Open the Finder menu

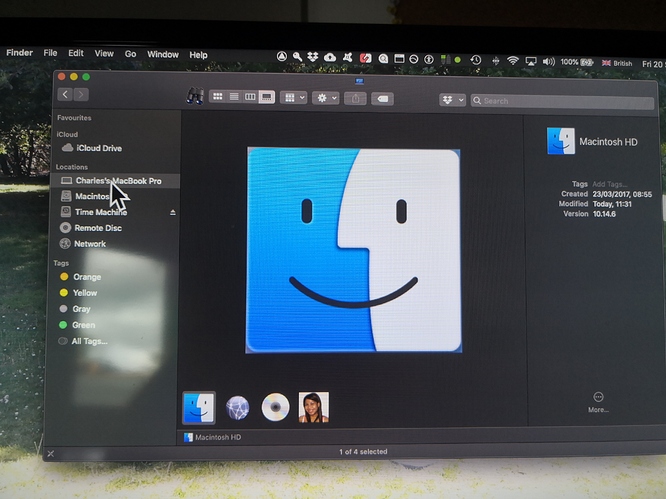tap(19, 53)
